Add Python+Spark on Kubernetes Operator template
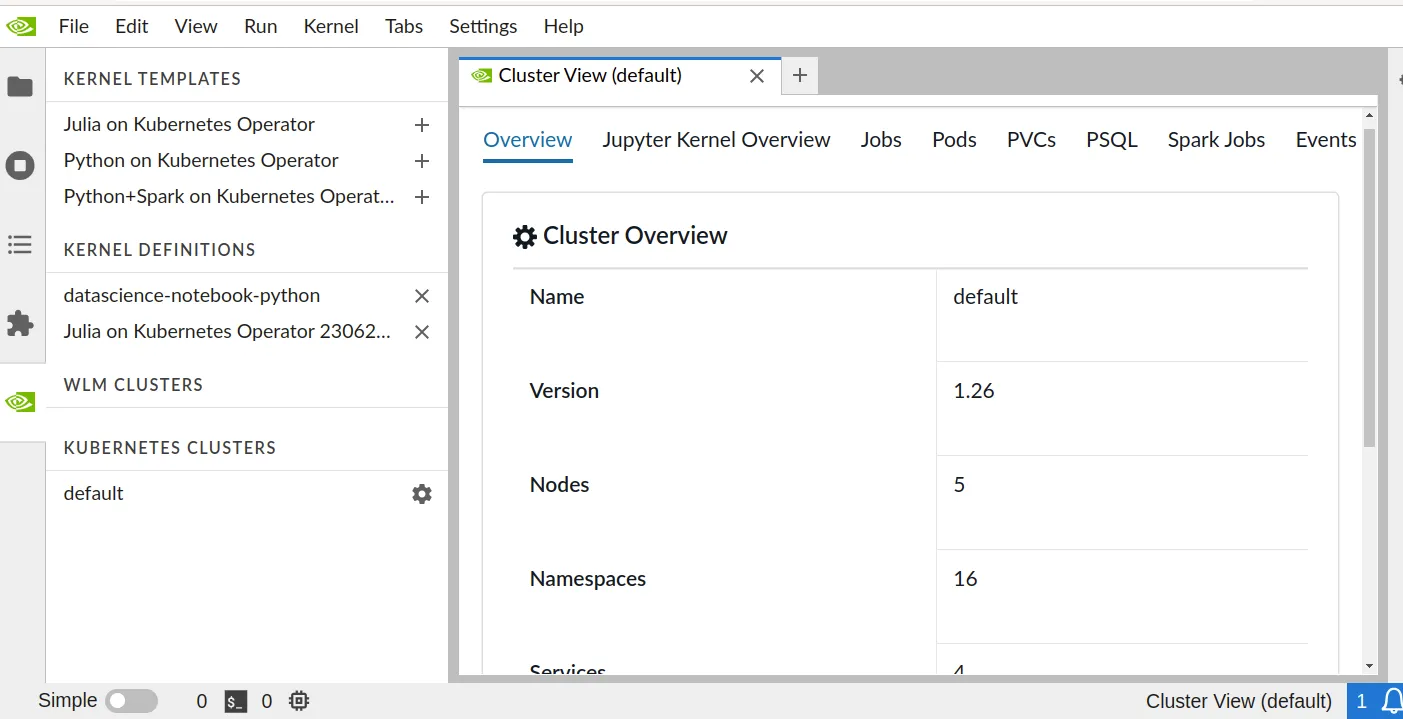1403x719 pixels. tap(422, 197)
